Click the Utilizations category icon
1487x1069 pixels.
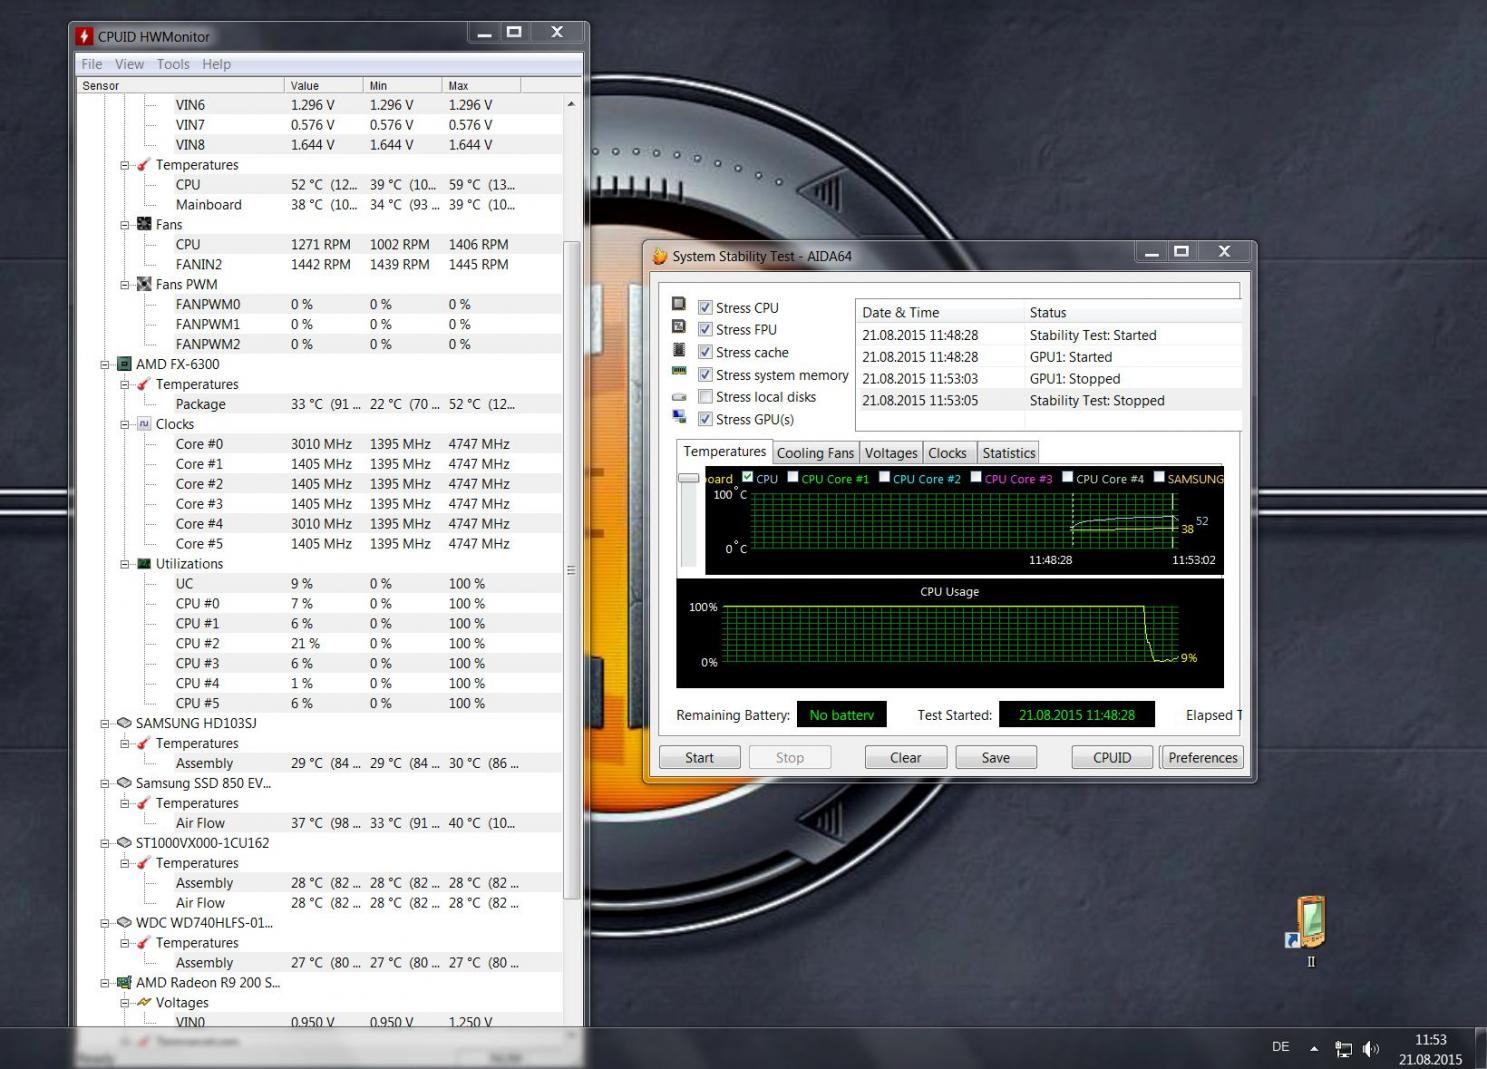point(144,564)
